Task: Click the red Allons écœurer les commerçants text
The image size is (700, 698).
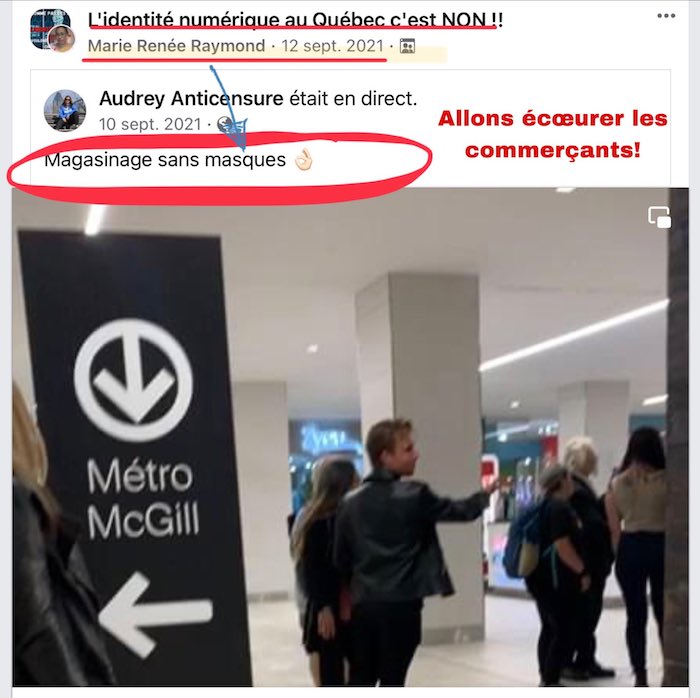Action: pyautogui.click(x=553, y=134)
